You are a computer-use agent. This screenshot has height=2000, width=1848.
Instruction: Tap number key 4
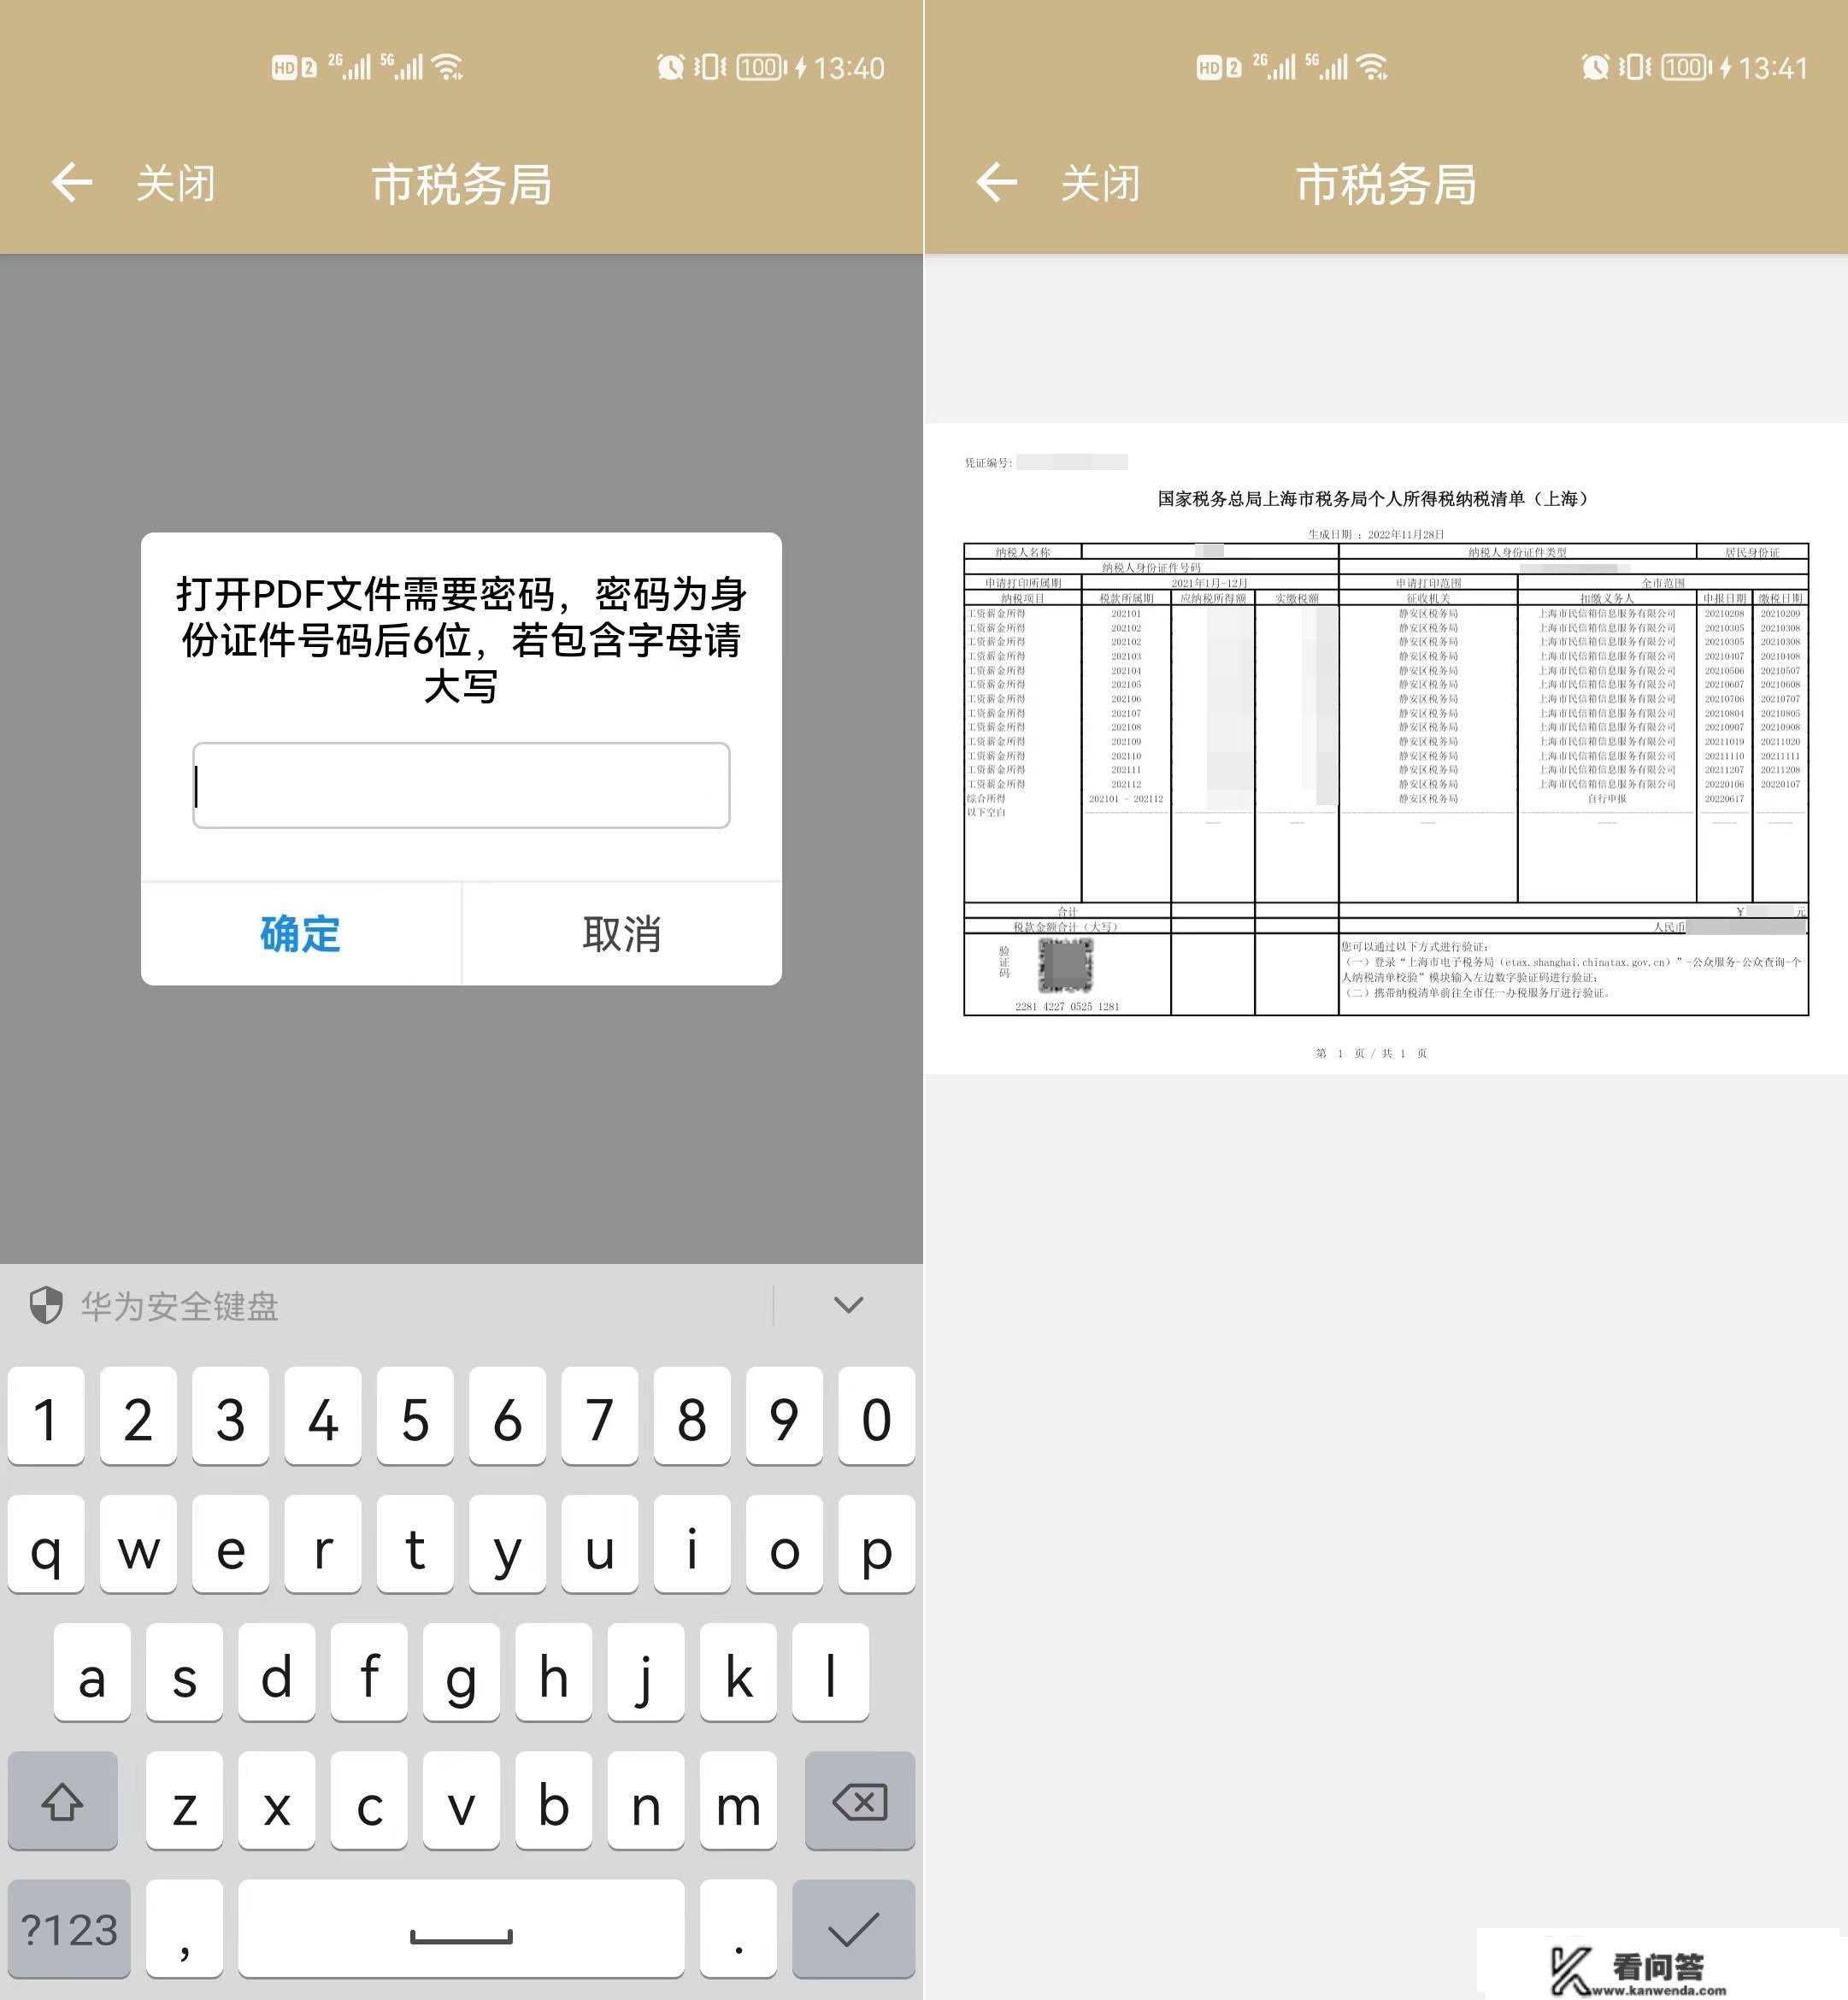click(x=323, y=1417)
